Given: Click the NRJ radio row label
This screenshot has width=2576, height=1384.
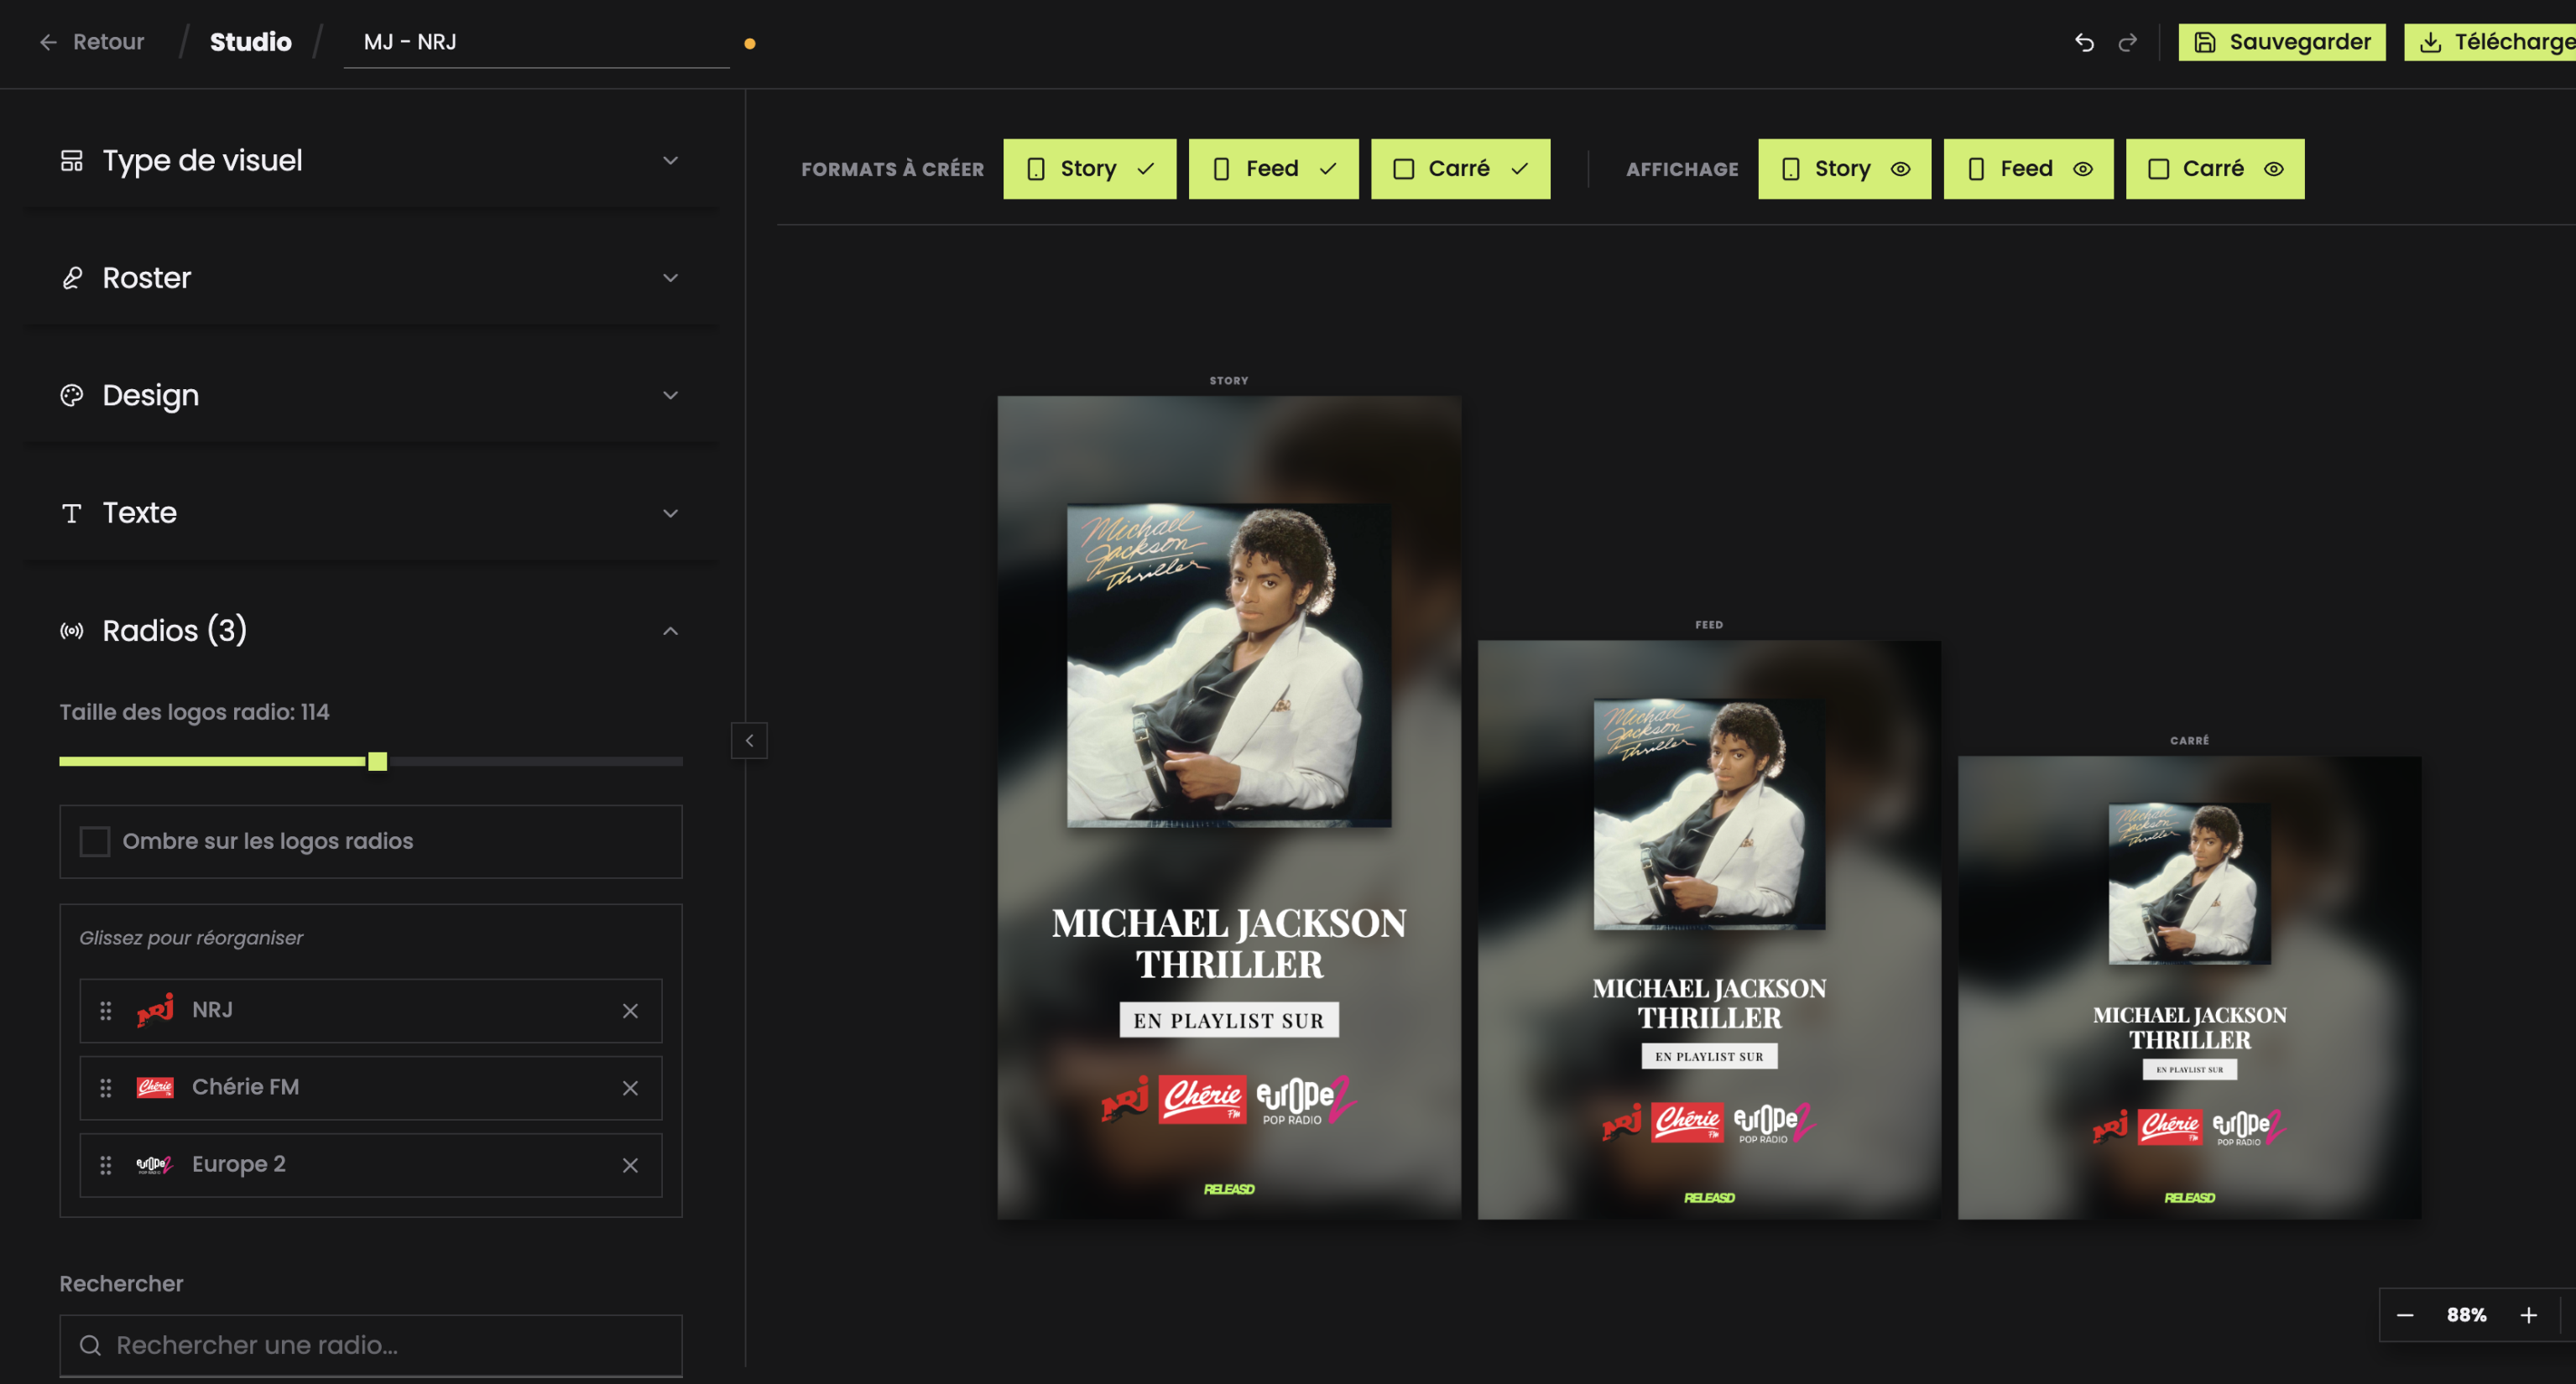Looking at the screenshot, I should click(212, 1010).
